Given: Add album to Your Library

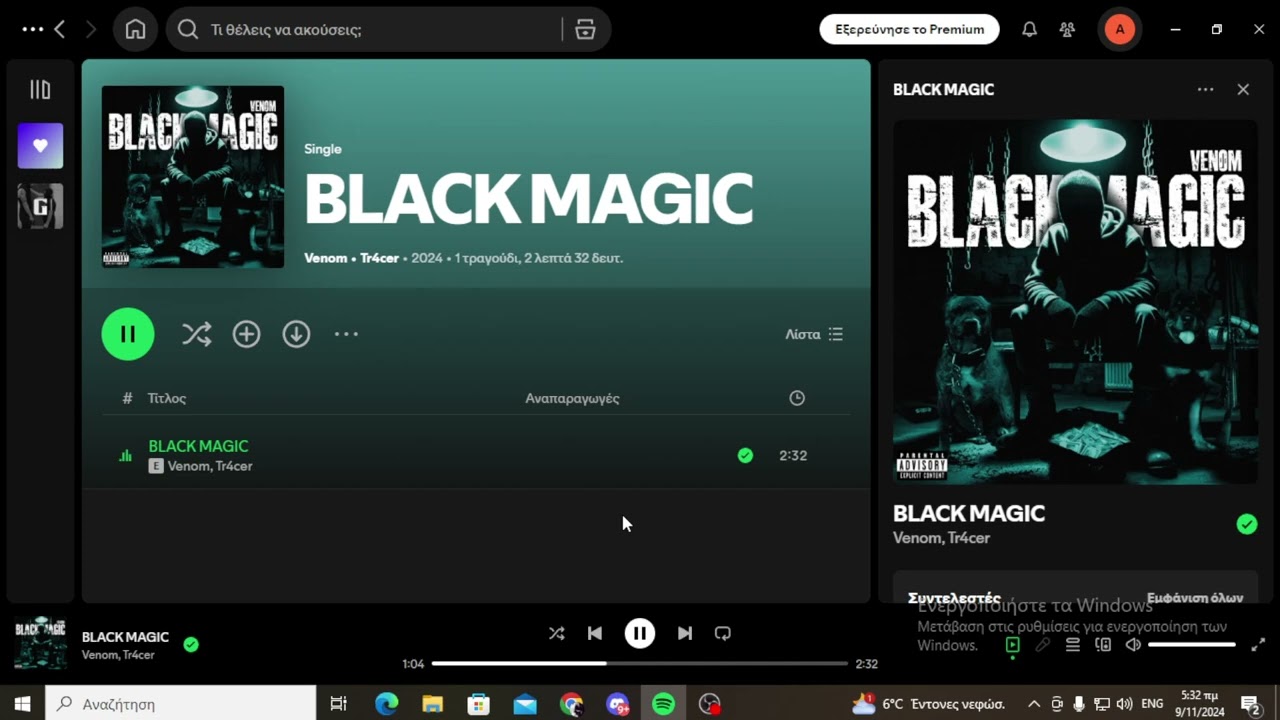Looking at the screenshot, I should (x=246, y=334).
